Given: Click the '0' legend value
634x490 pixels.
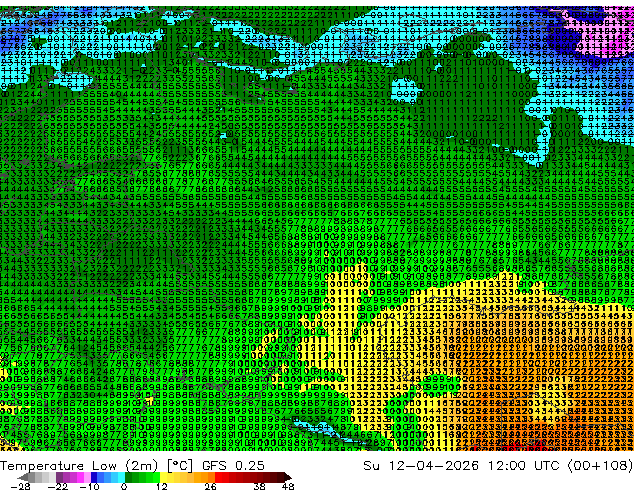Looking at the screenshot, I should (x=124, y=486).
